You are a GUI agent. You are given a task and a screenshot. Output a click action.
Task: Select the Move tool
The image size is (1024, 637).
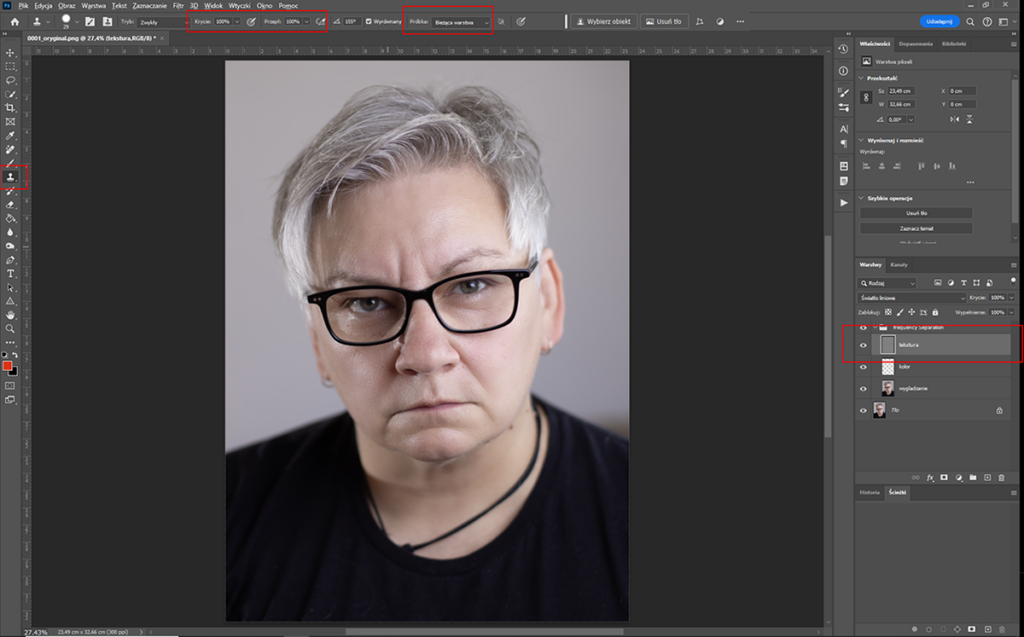(x=11, y=53)
